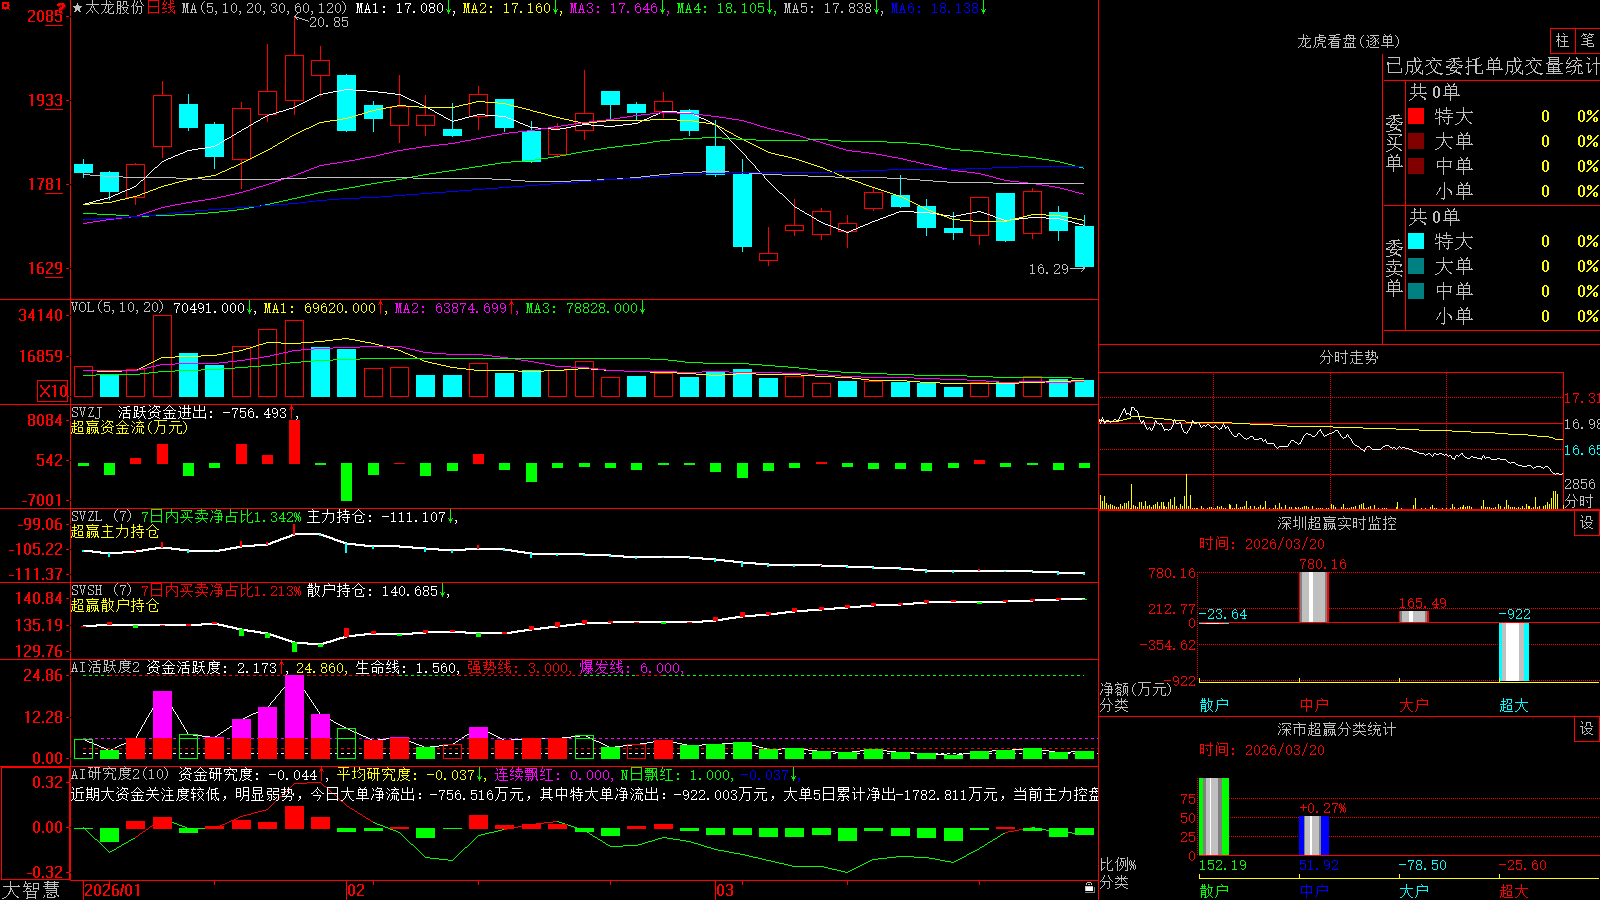
Task: Click the teal 中单 sell-order swatch
Action: [x=1416, y=291]
